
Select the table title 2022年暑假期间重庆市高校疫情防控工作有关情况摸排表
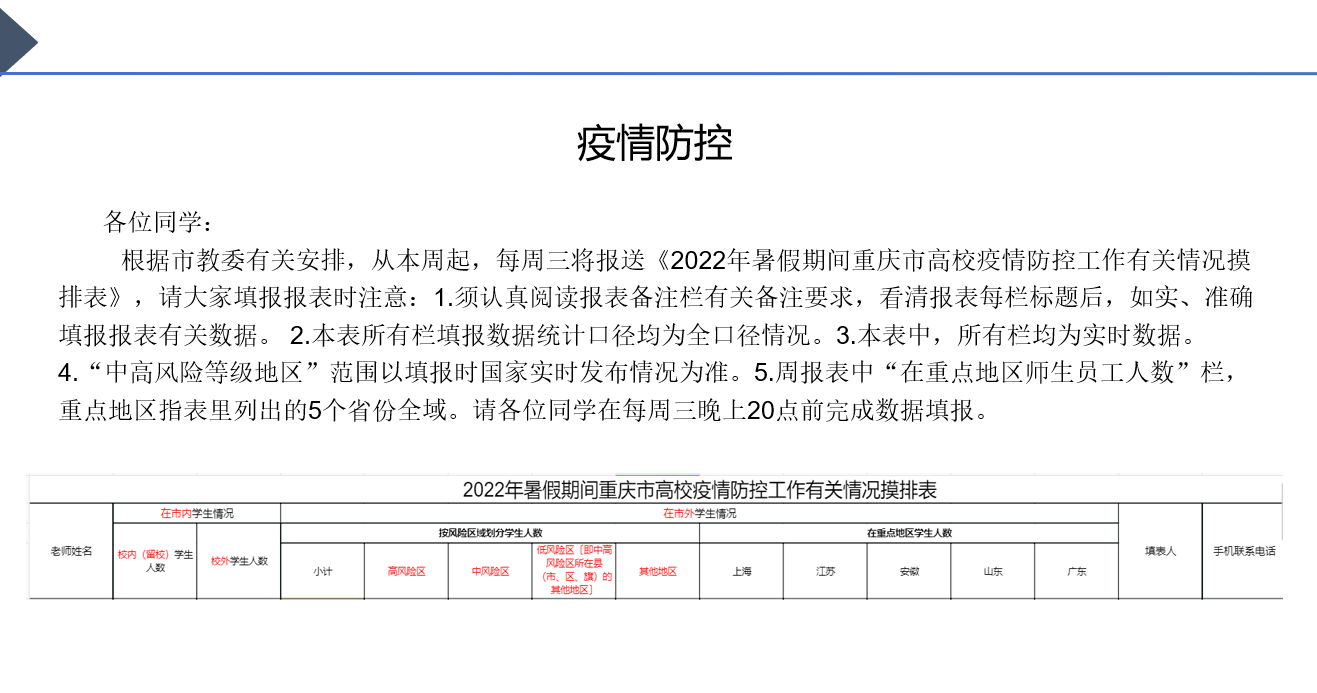pyautogui.click(x=699, y=490)
